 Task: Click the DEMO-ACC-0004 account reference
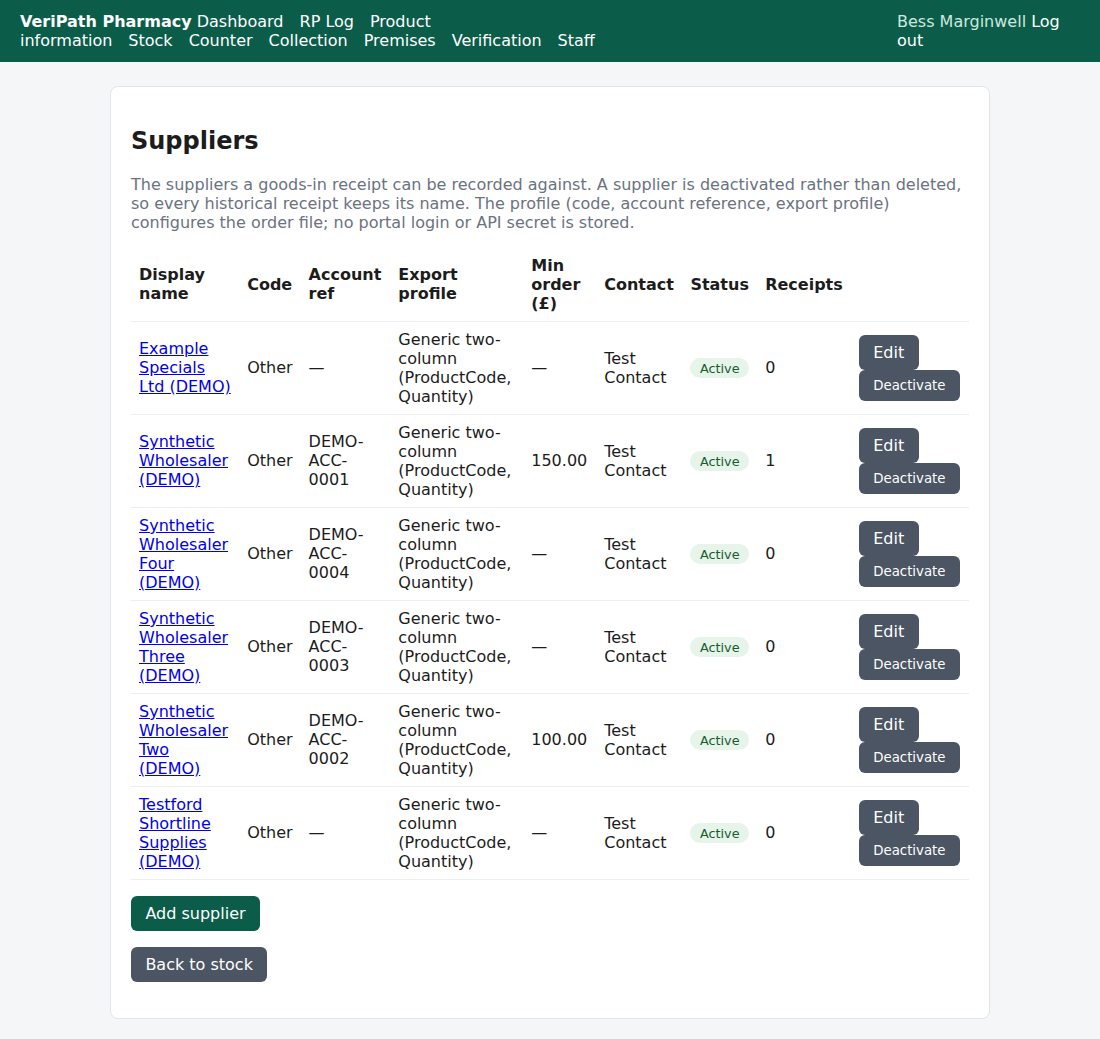pos(336,554)
